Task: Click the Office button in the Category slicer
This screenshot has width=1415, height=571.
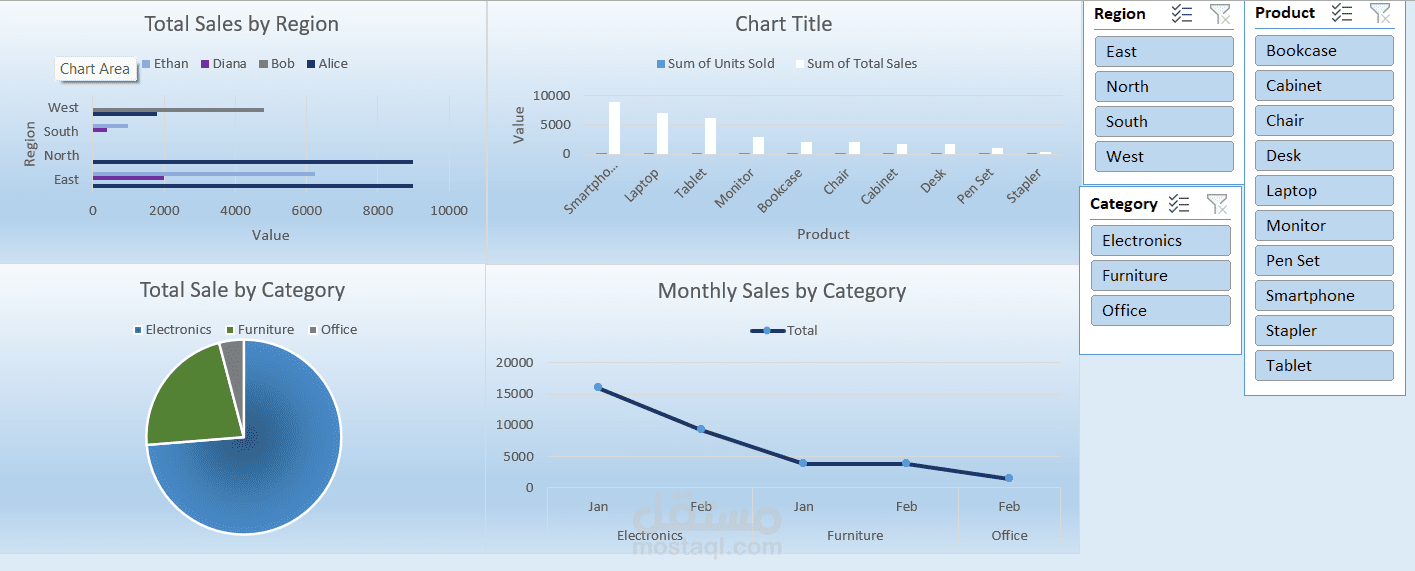Action: click(x=1160, y=311)
